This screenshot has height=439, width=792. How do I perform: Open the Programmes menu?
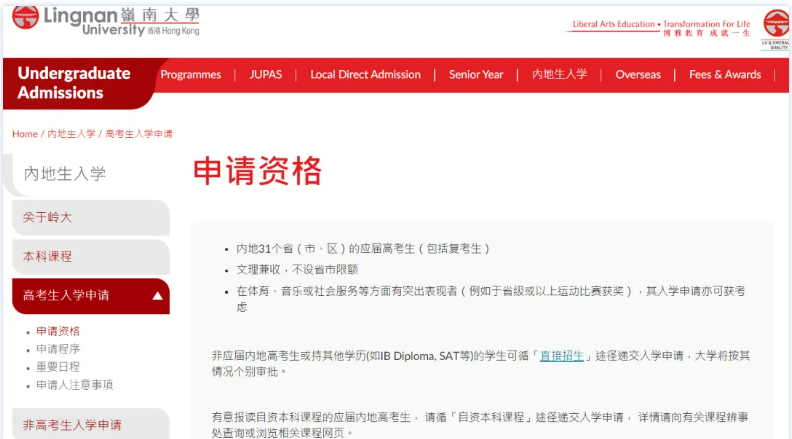click(190, 75)
